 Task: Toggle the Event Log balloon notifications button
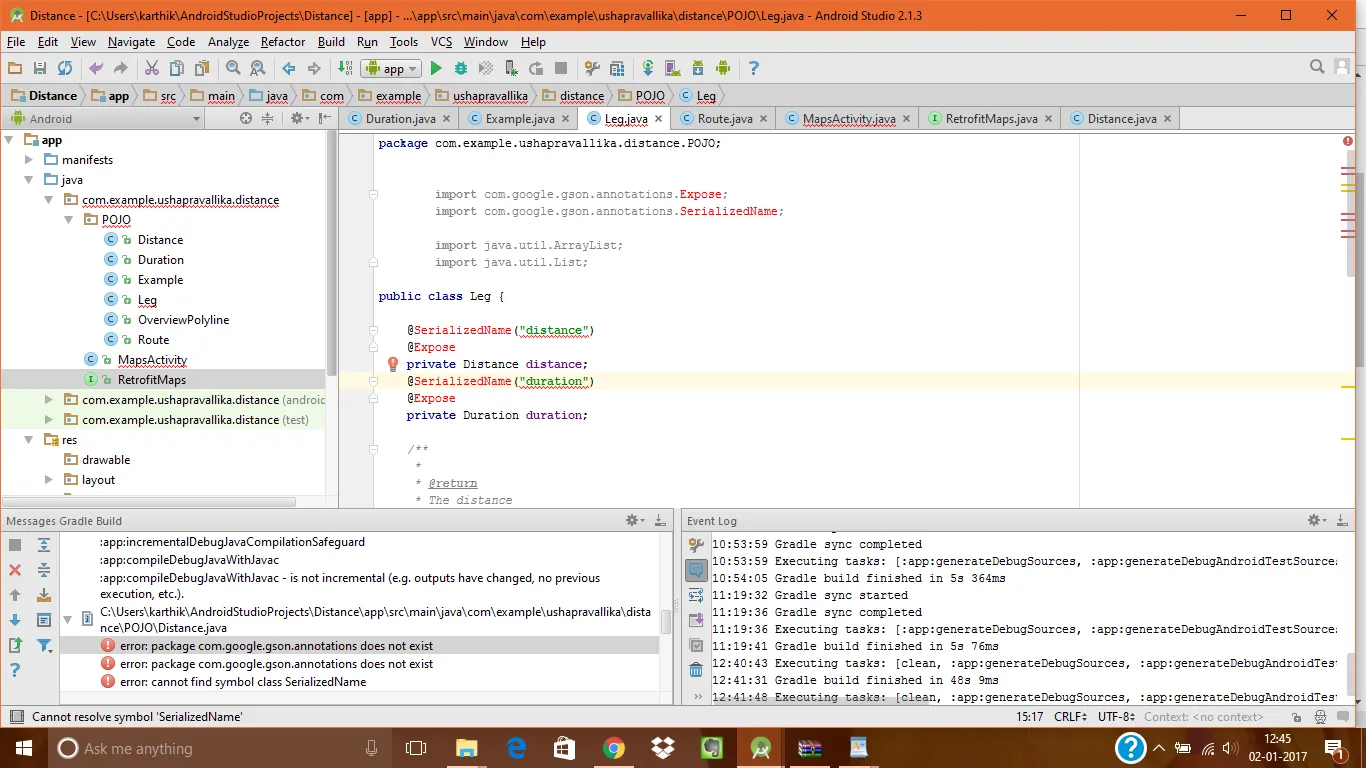696,570
